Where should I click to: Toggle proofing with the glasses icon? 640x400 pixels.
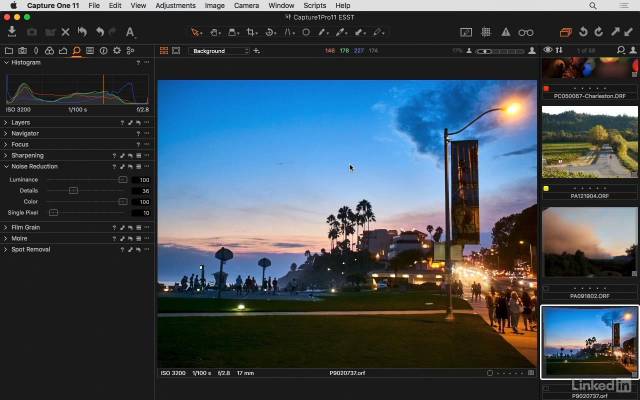(x=526, y=32)
